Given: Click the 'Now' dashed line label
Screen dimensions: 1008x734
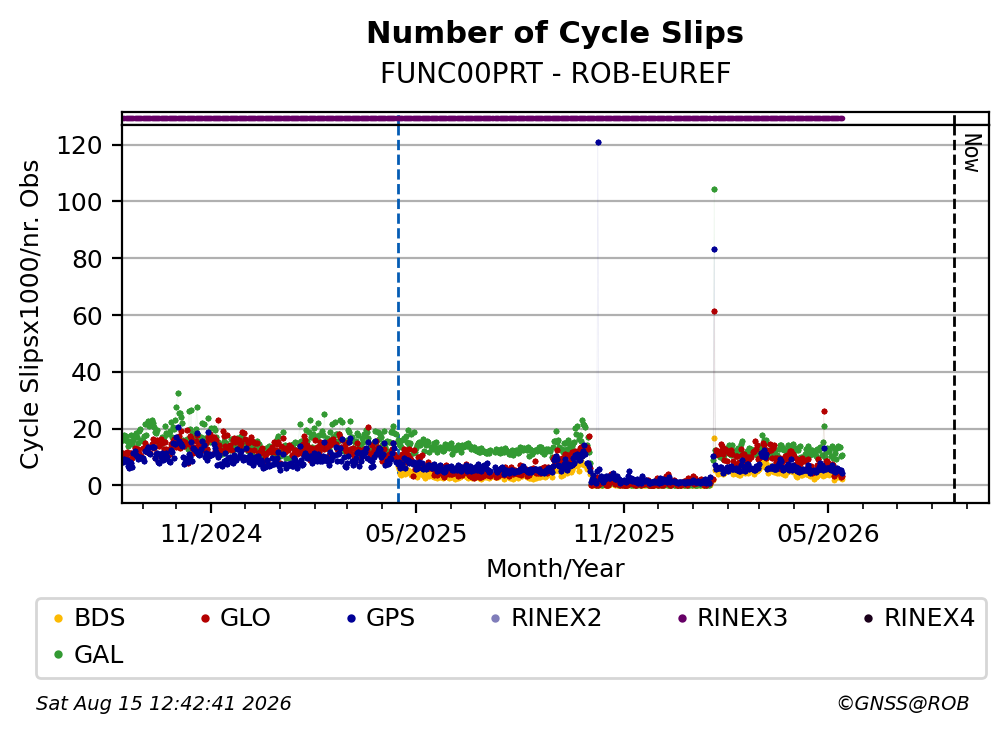Looking at the screenshot, I should coord(972,153).
